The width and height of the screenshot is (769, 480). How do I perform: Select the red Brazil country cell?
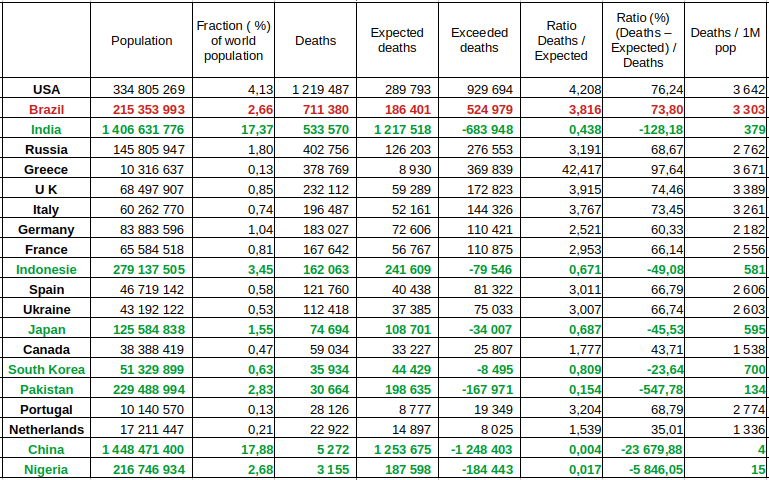tap(47, 109)
